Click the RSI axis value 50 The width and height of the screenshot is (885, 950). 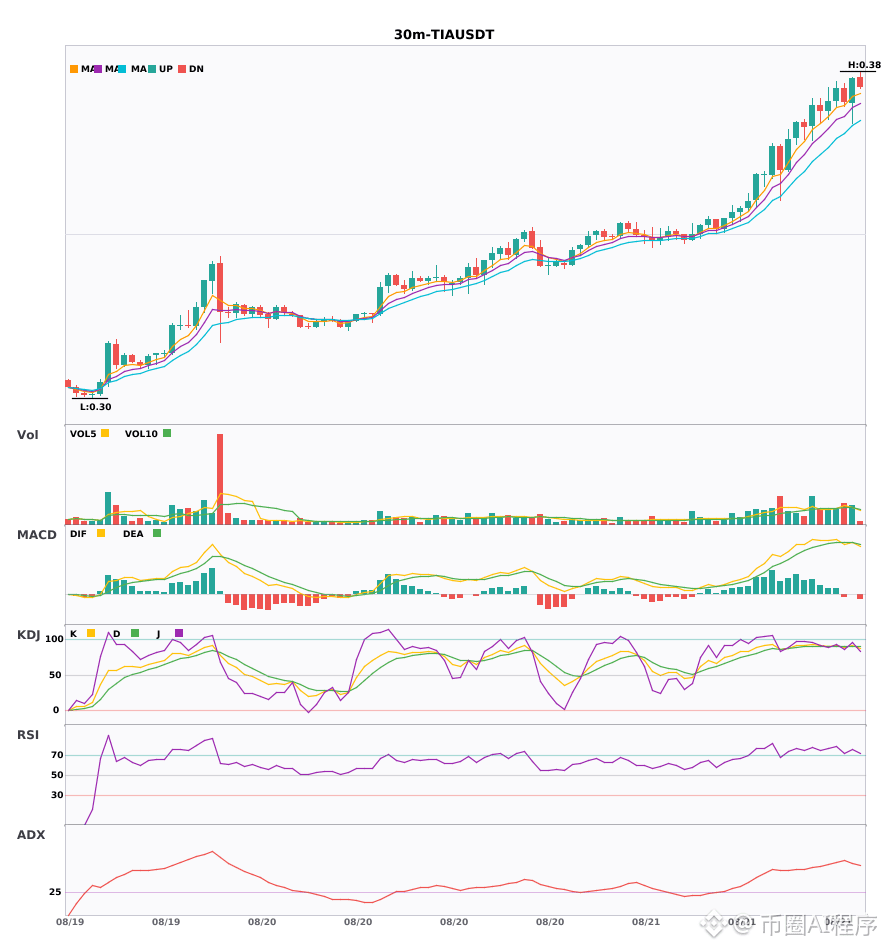click(x=57, y=775)
